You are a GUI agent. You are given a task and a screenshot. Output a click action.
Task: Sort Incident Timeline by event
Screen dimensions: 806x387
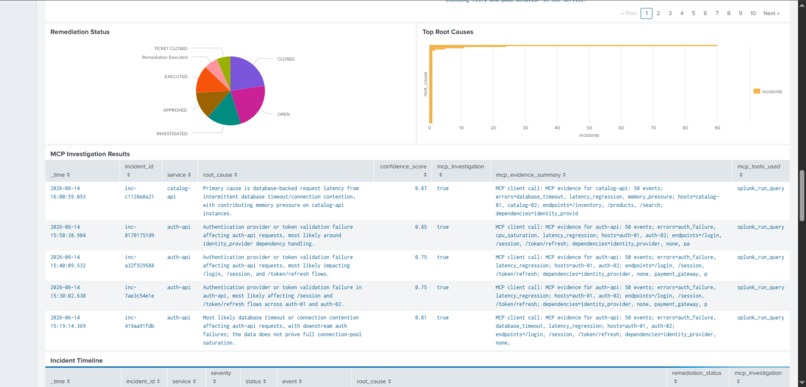pyautogui.click(x=292, y=382)
